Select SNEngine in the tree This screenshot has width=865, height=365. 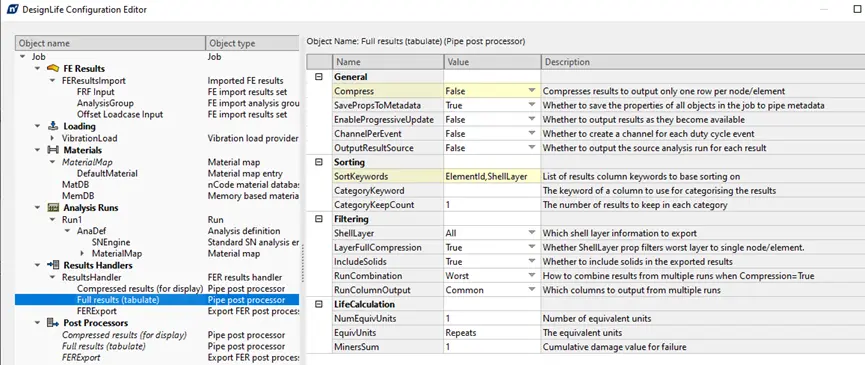[x=110, y=242]
